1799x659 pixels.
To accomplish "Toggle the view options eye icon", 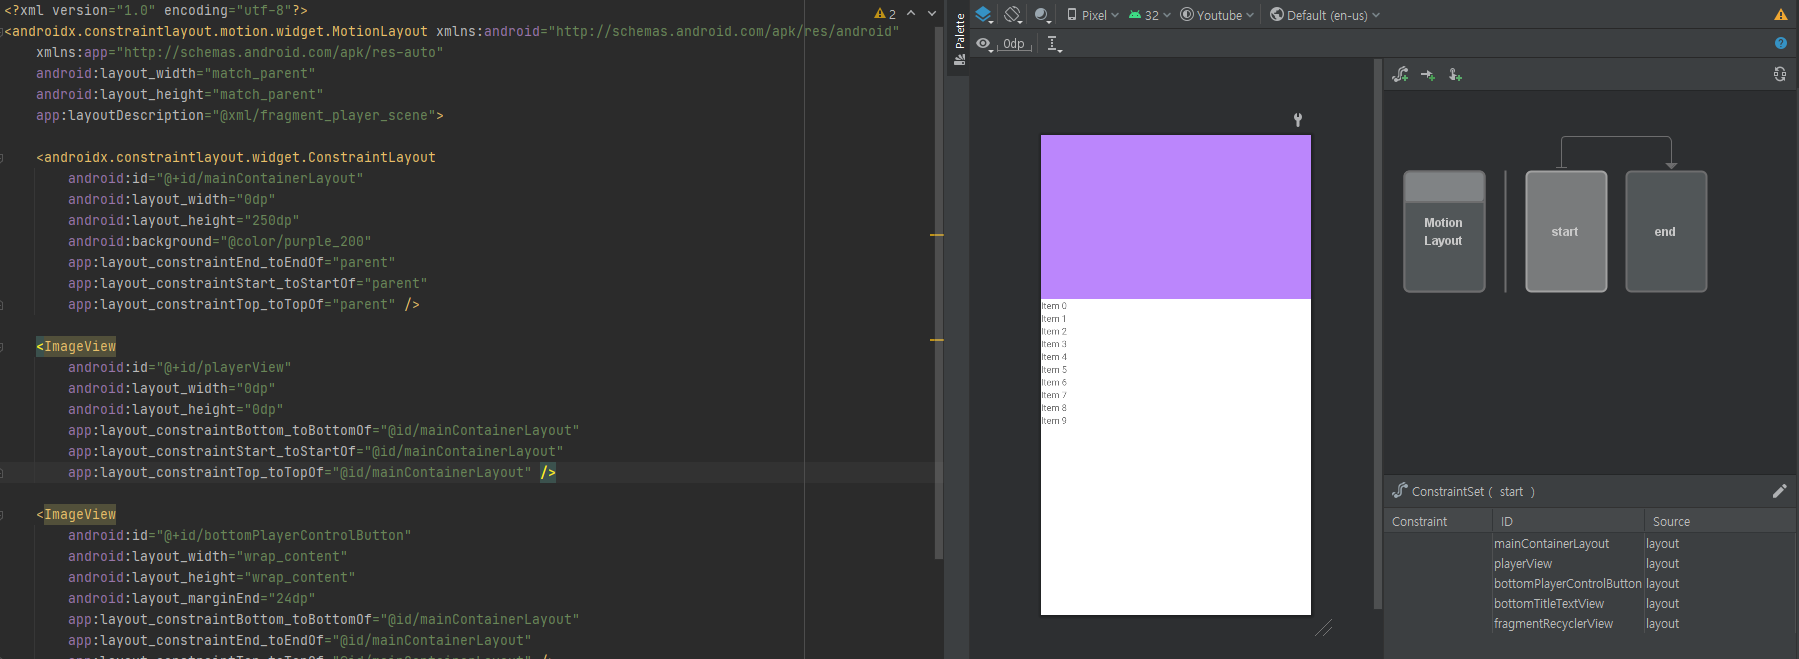I will click(984, 44).
